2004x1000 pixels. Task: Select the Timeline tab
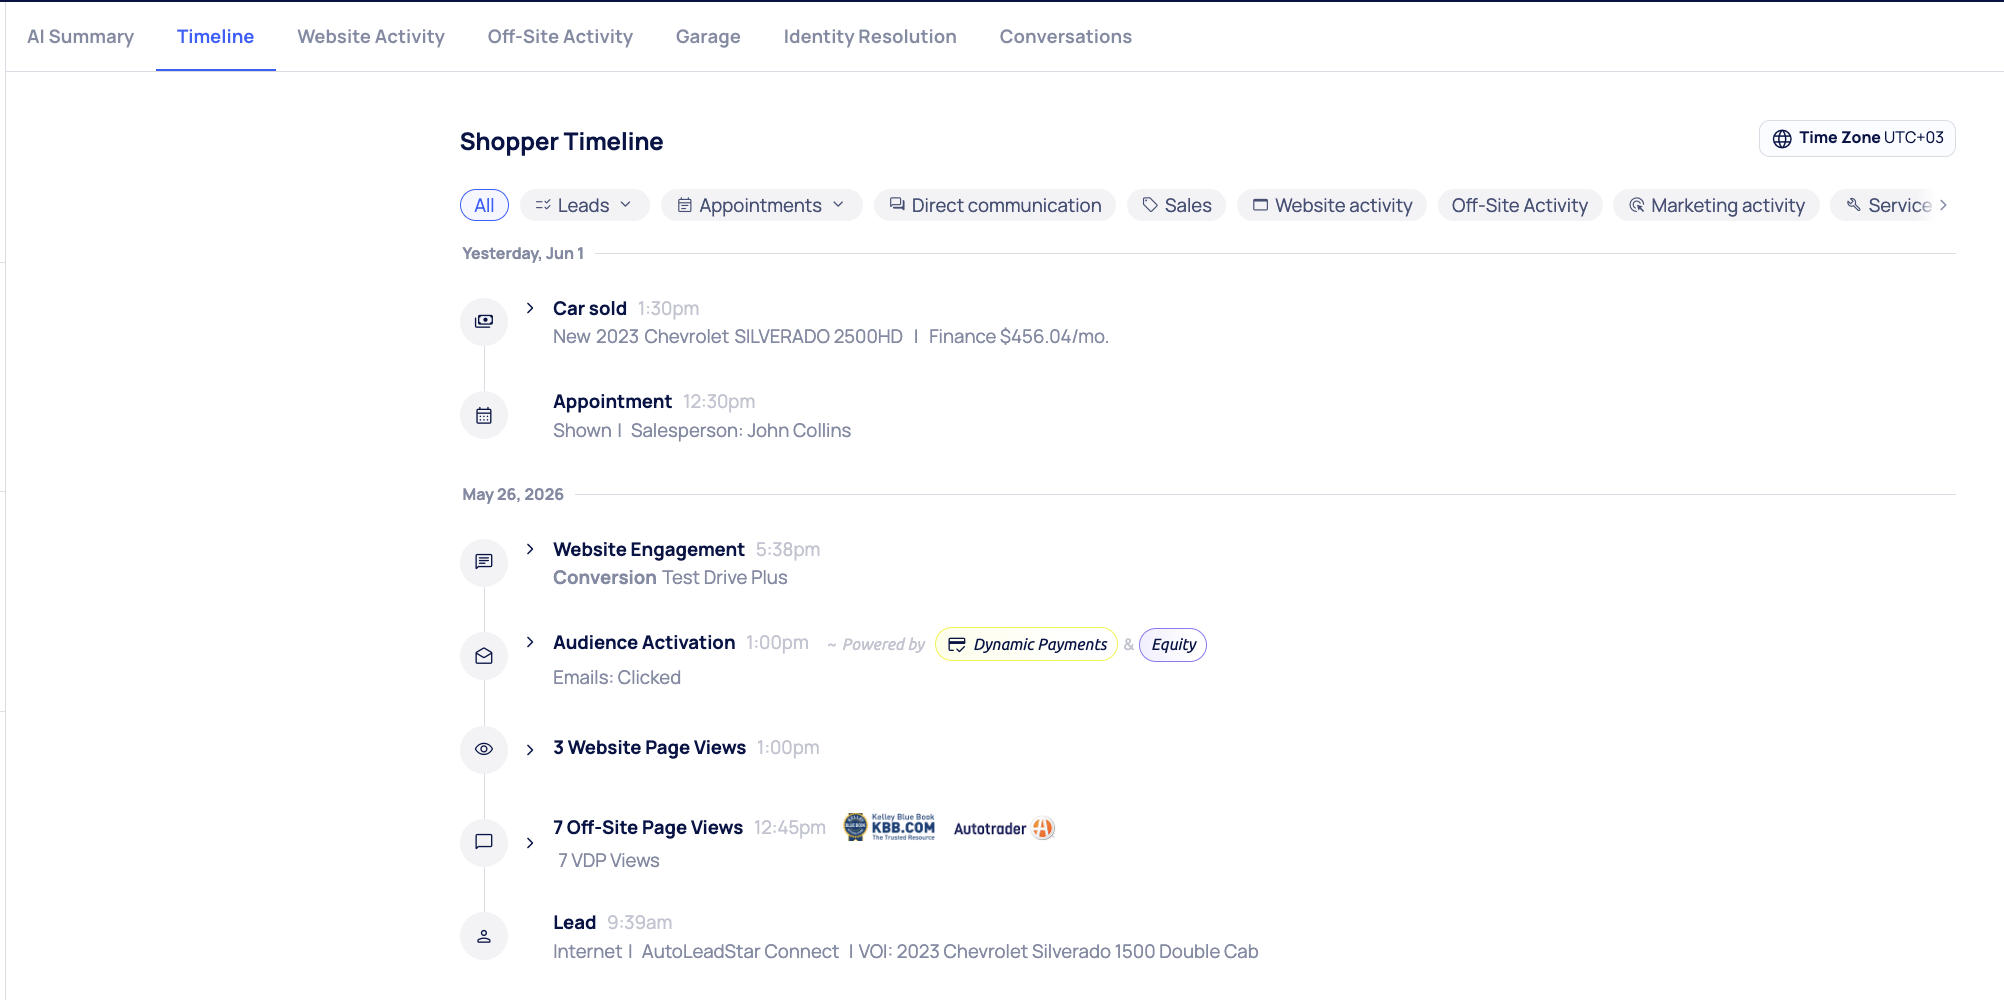click(215, 37)
